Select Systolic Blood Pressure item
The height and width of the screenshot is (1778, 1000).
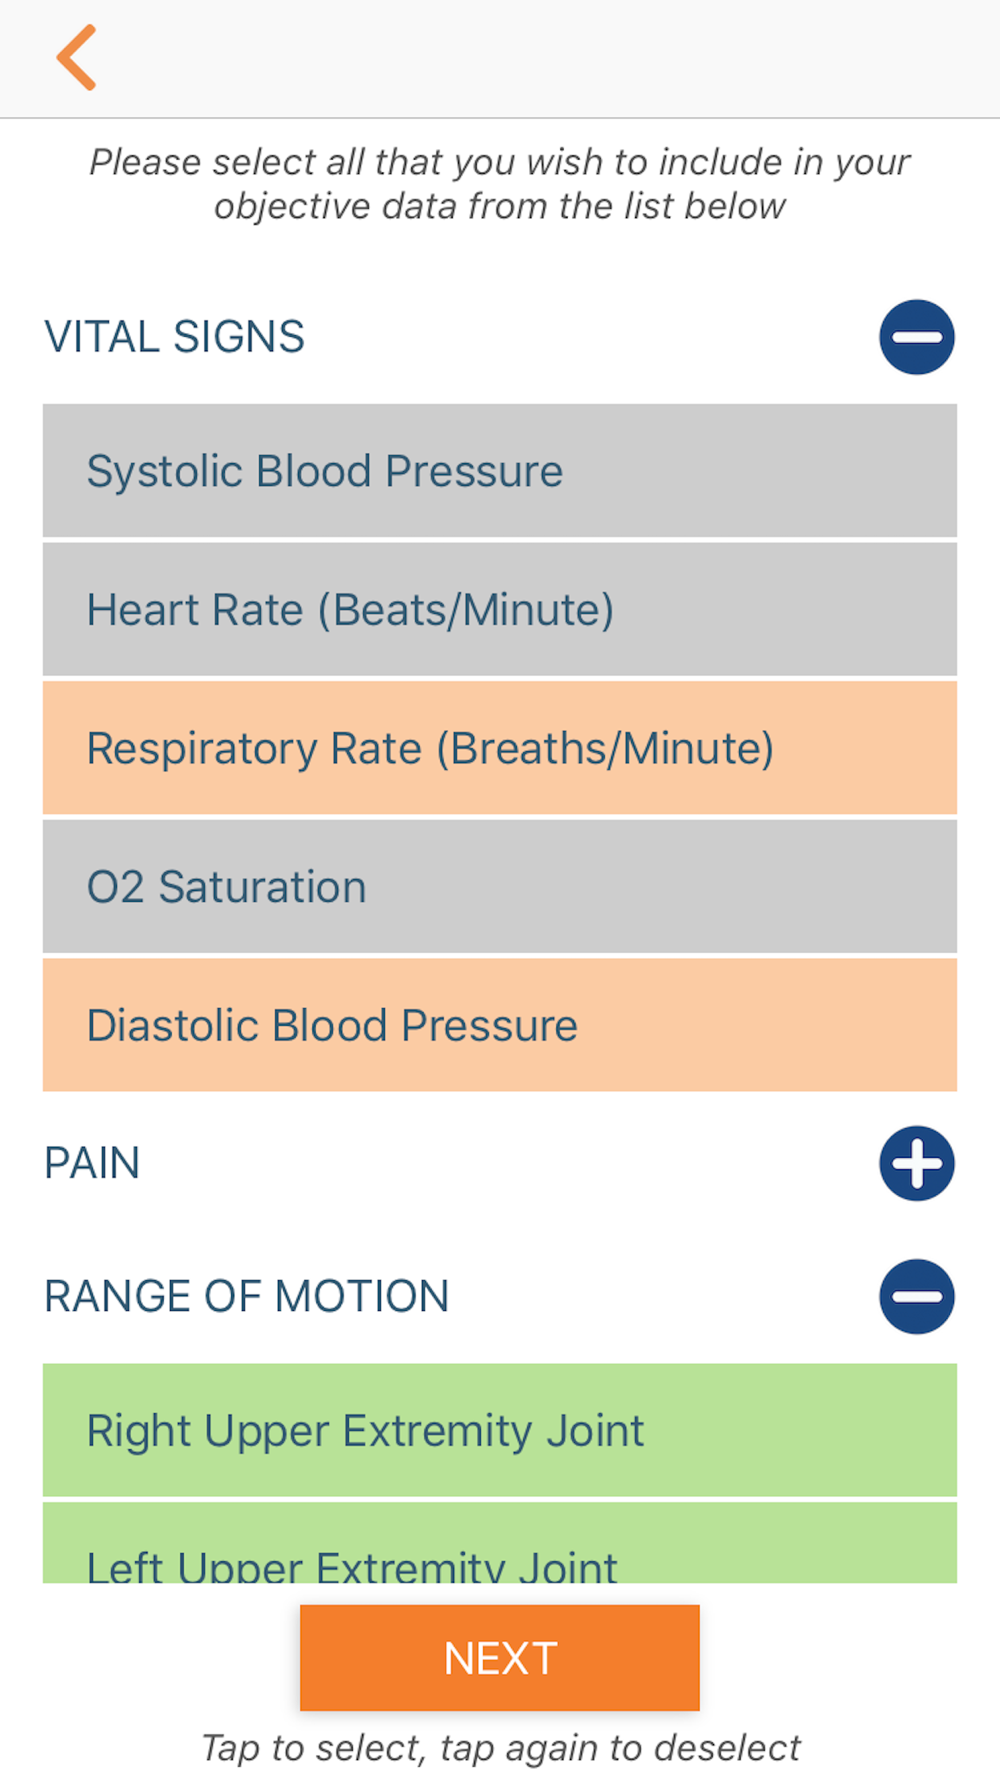500,471
